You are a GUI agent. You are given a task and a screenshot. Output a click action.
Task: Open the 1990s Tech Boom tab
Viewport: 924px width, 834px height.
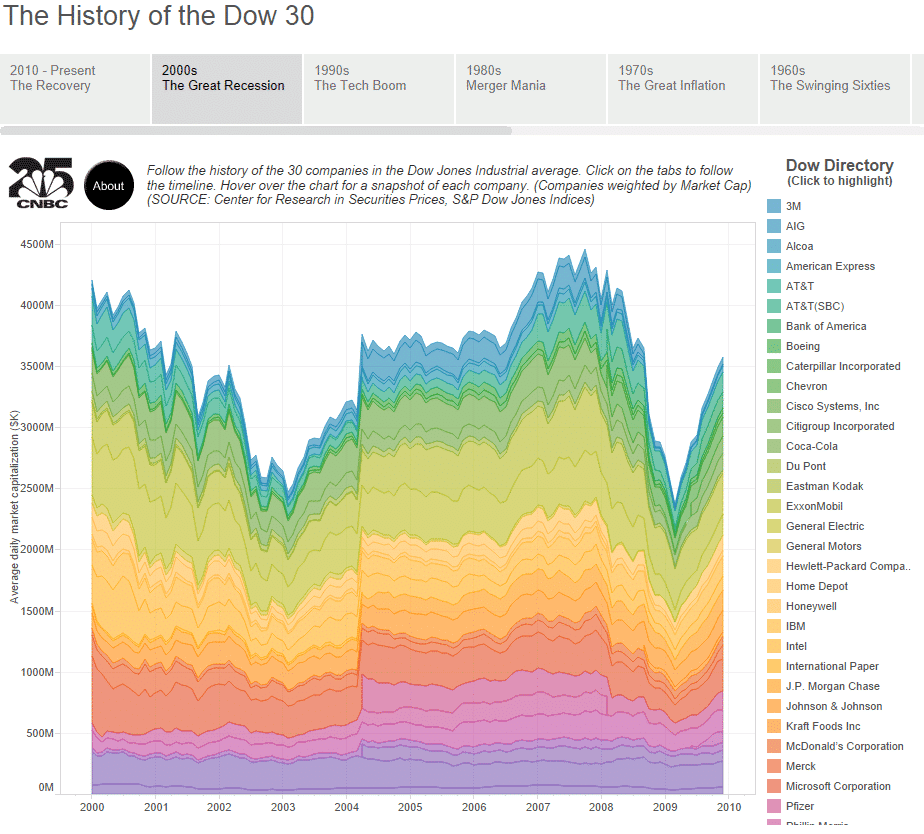(378, 88)
